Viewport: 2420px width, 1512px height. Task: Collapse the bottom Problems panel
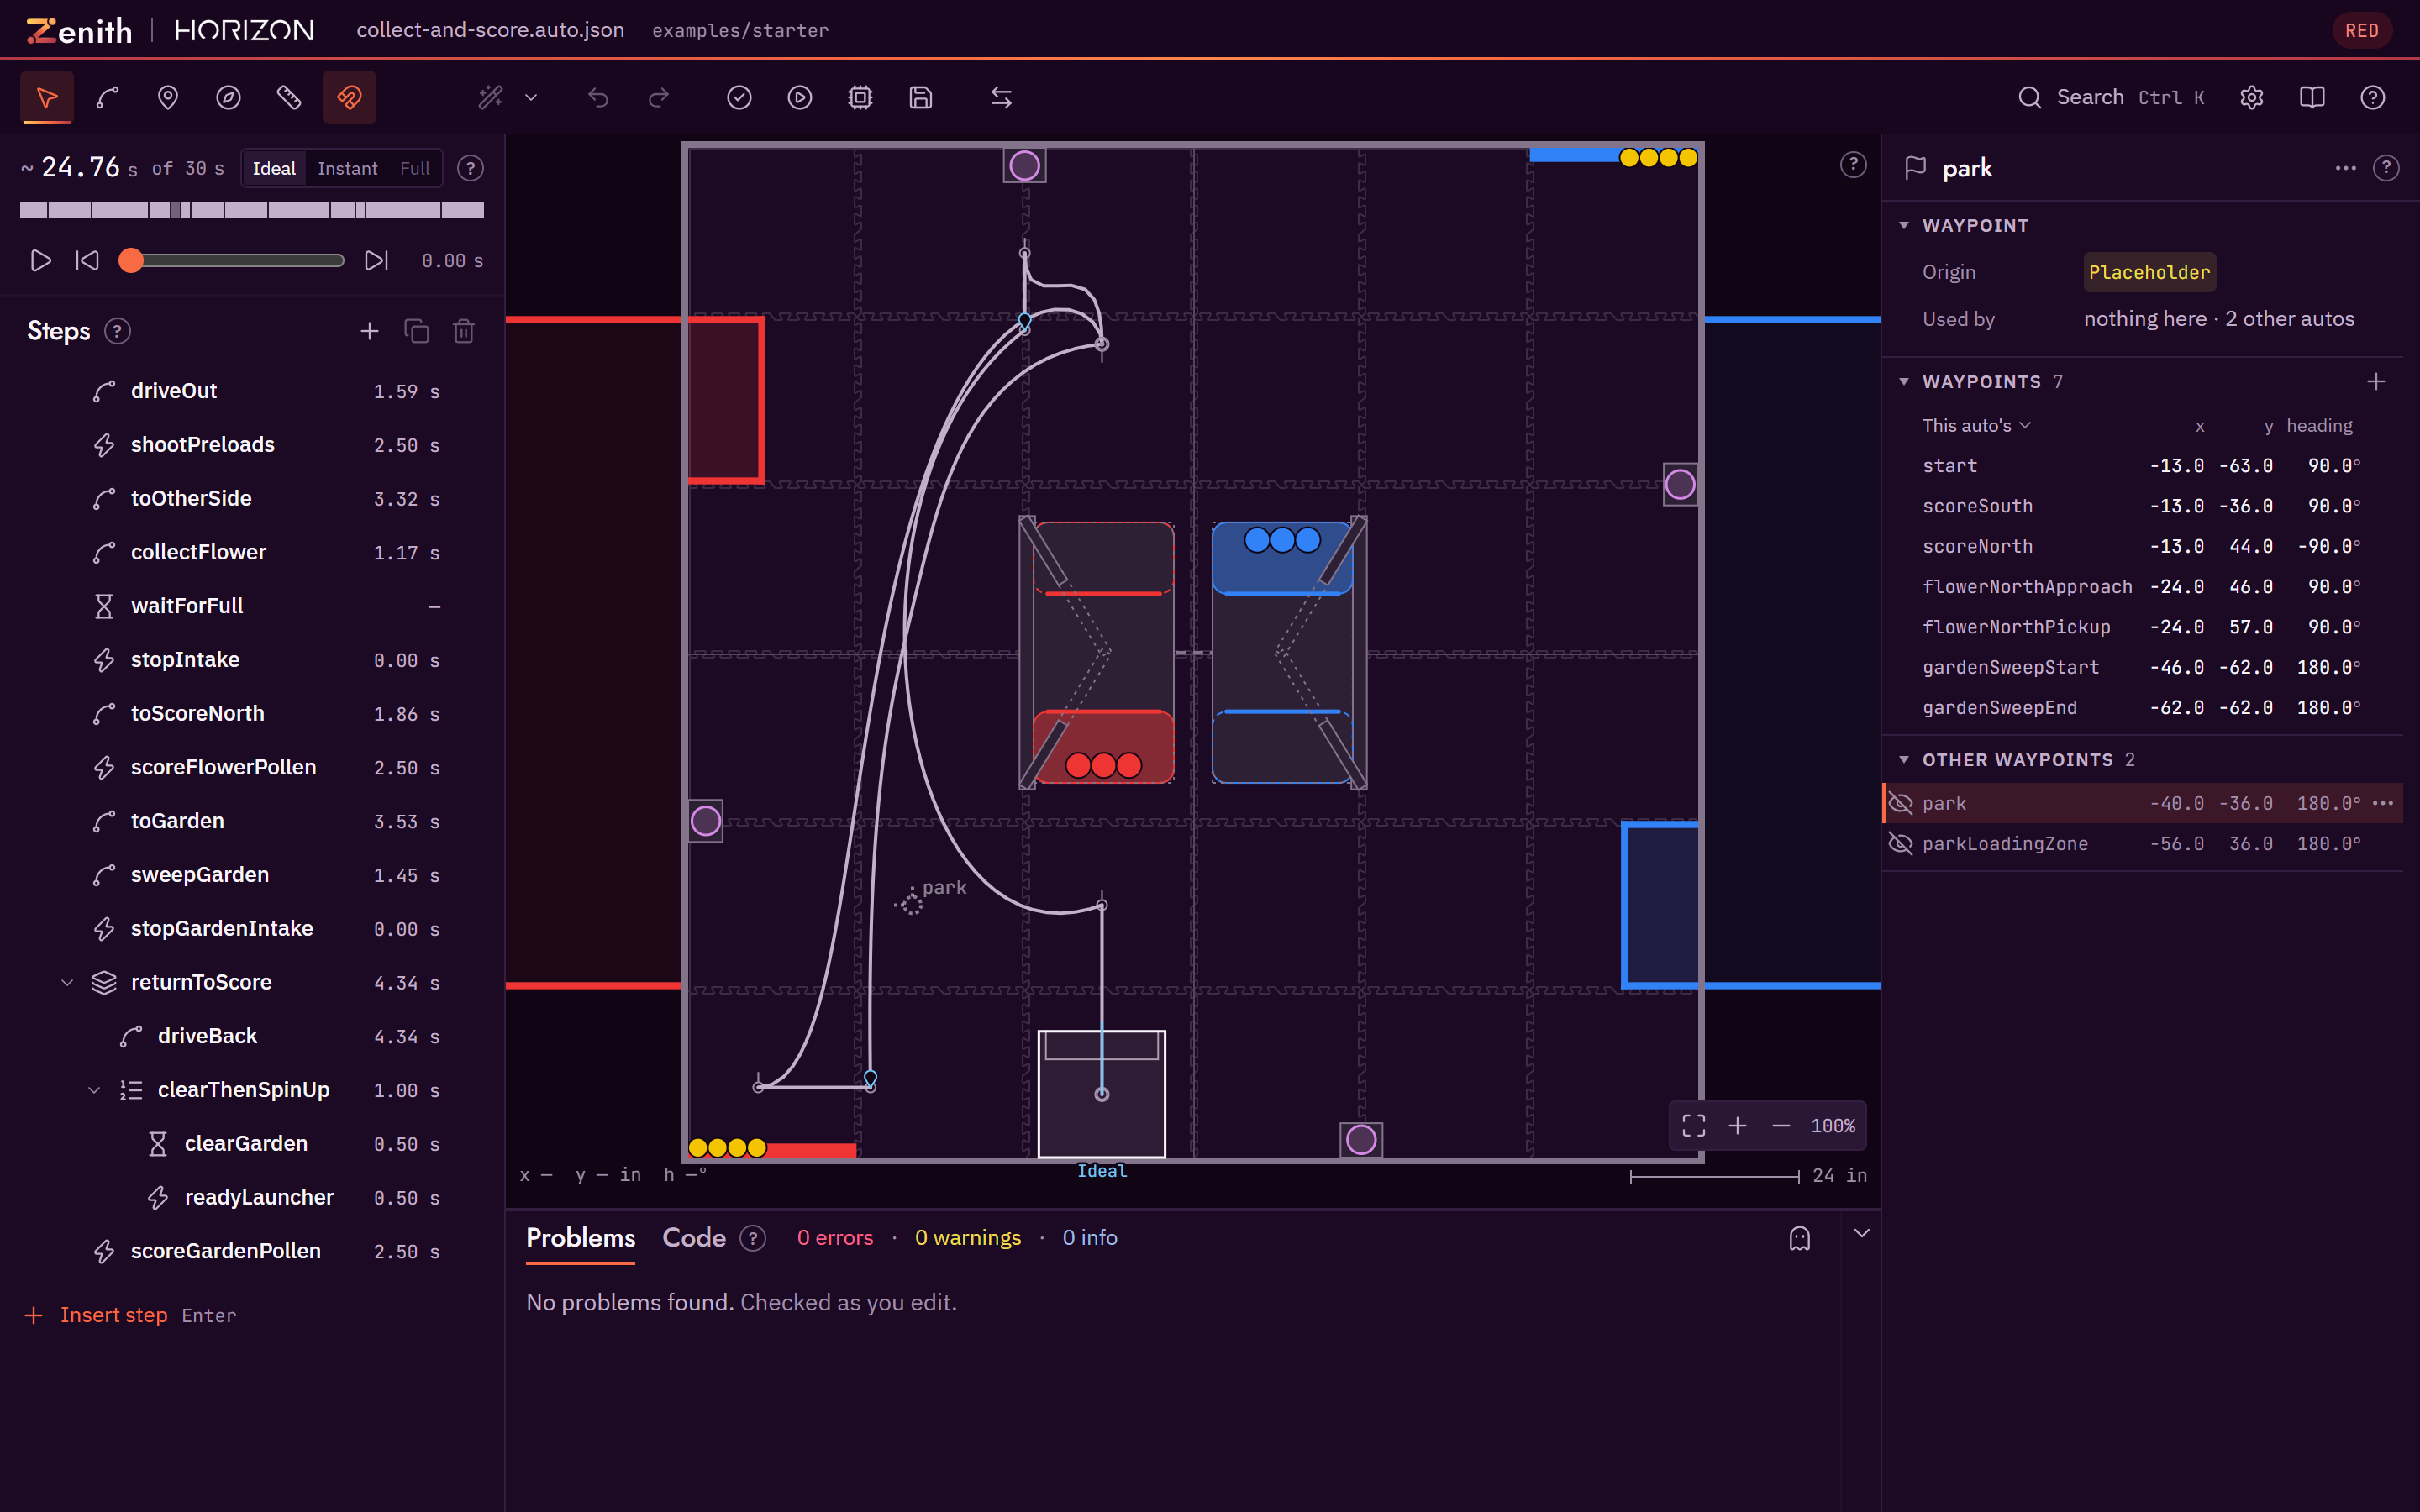point(1861,1233)
